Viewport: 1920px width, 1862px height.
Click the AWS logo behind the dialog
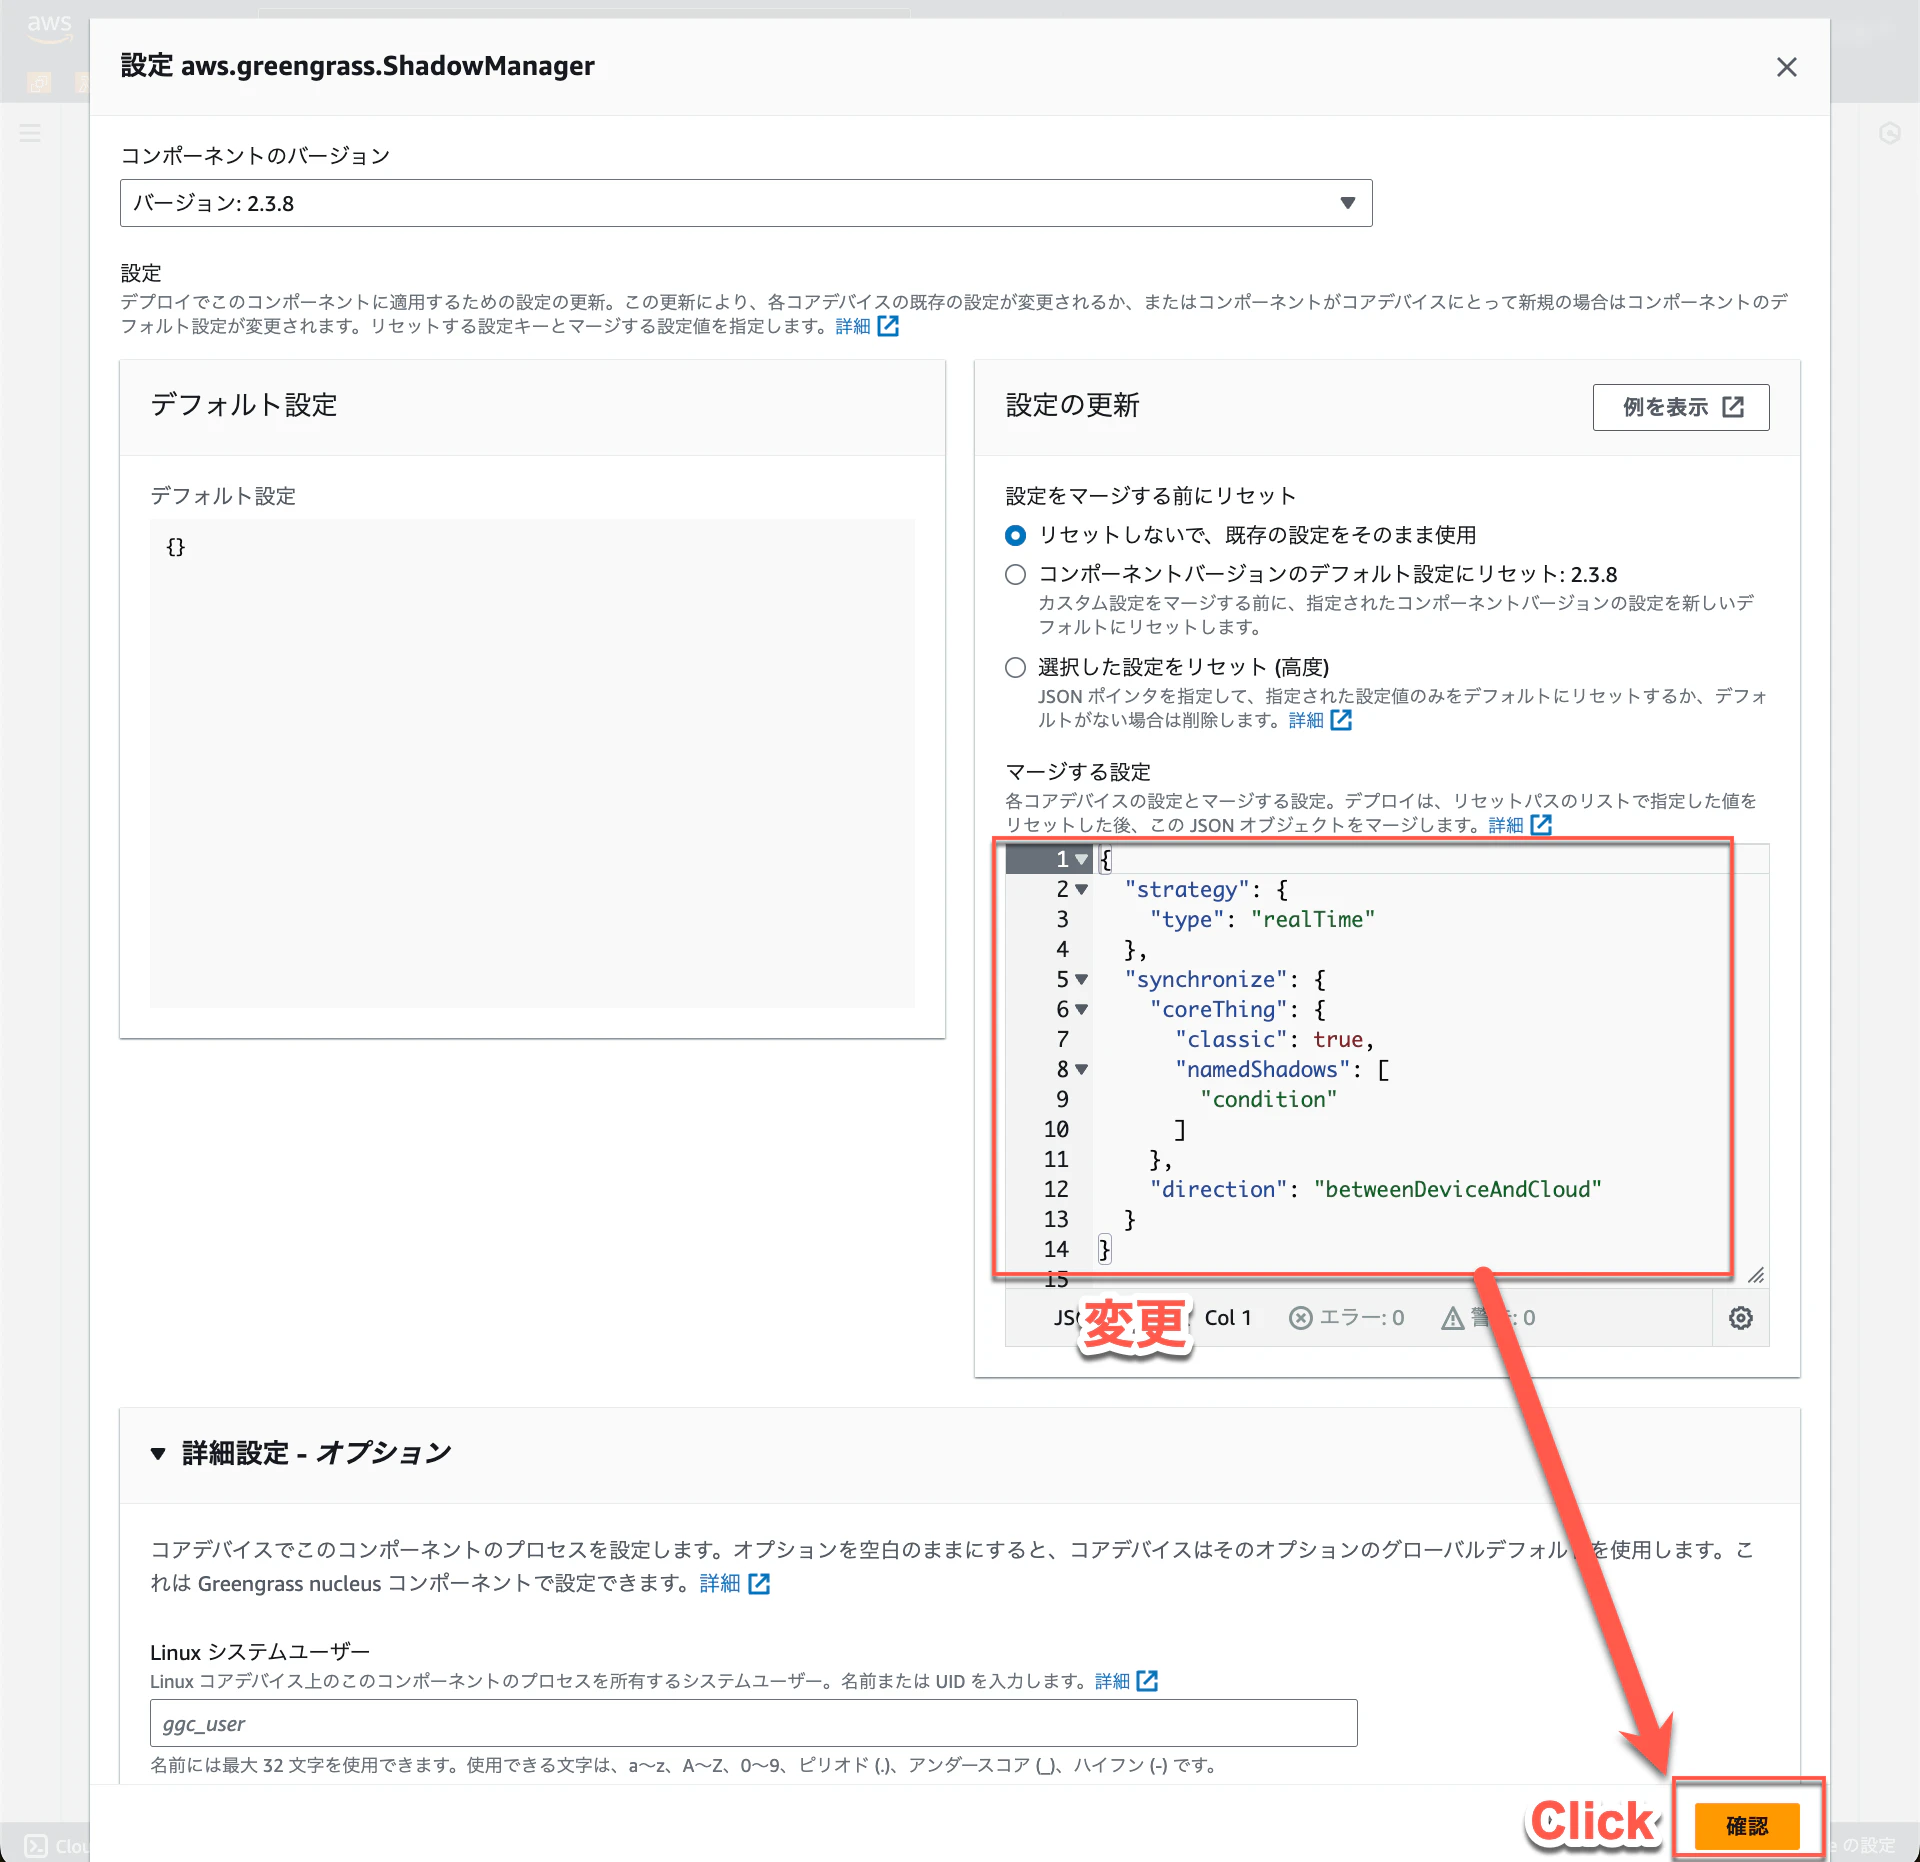(x=49, y=27)
